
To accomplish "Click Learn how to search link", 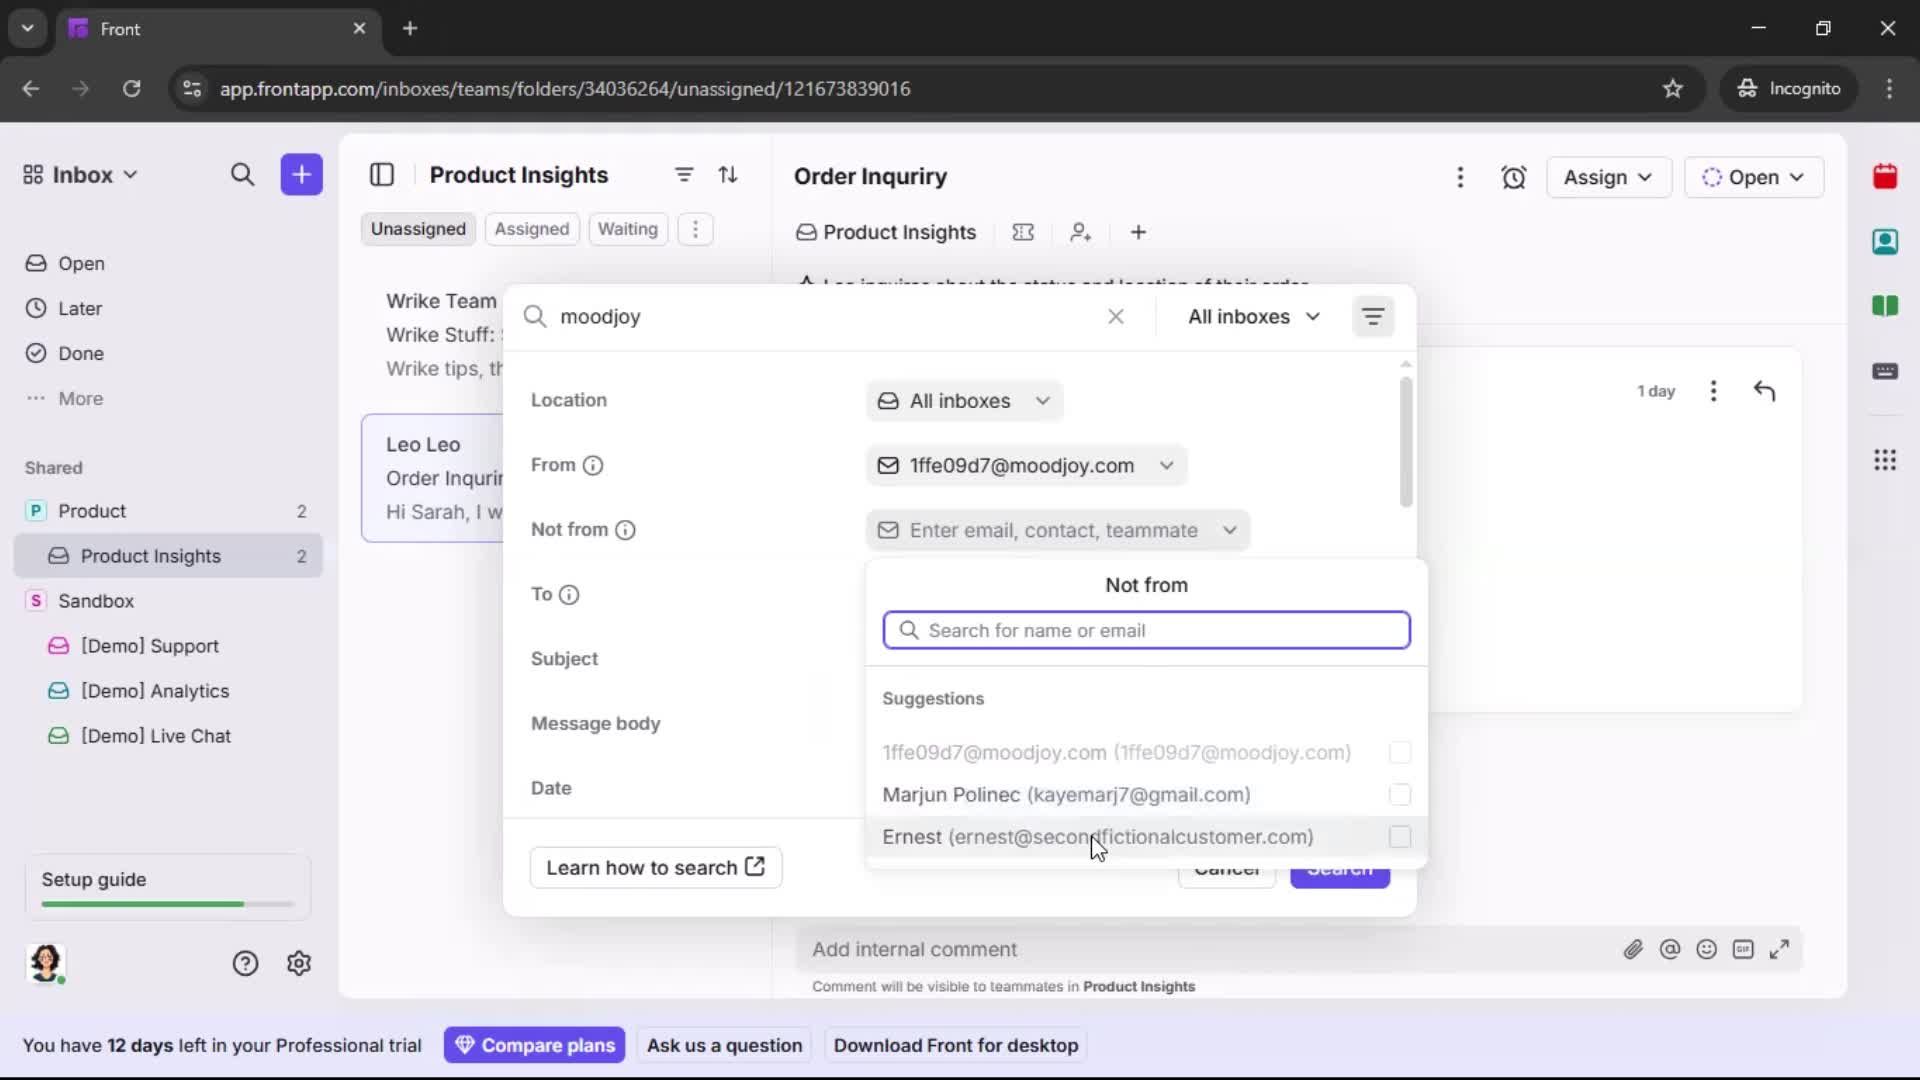I will point(655,867).
